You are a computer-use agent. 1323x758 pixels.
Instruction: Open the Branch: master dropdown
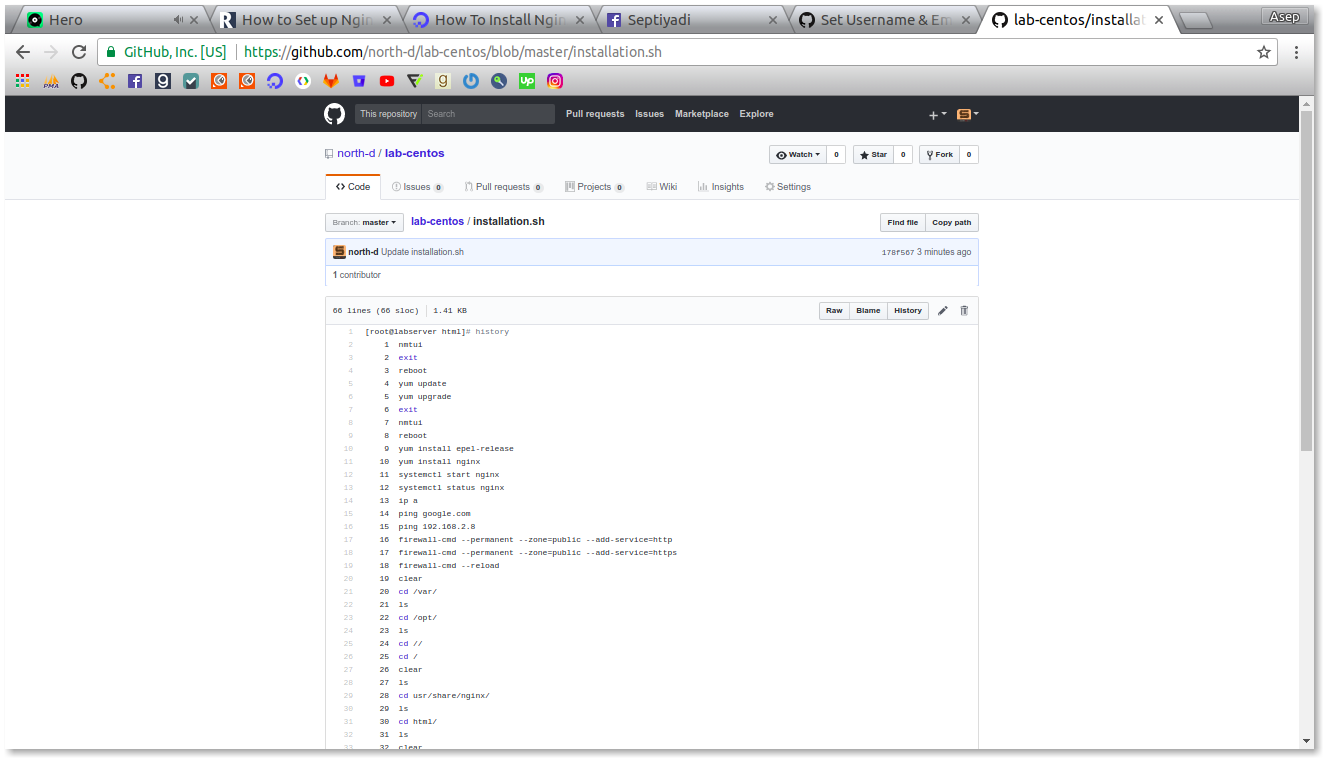pos(363,222)
